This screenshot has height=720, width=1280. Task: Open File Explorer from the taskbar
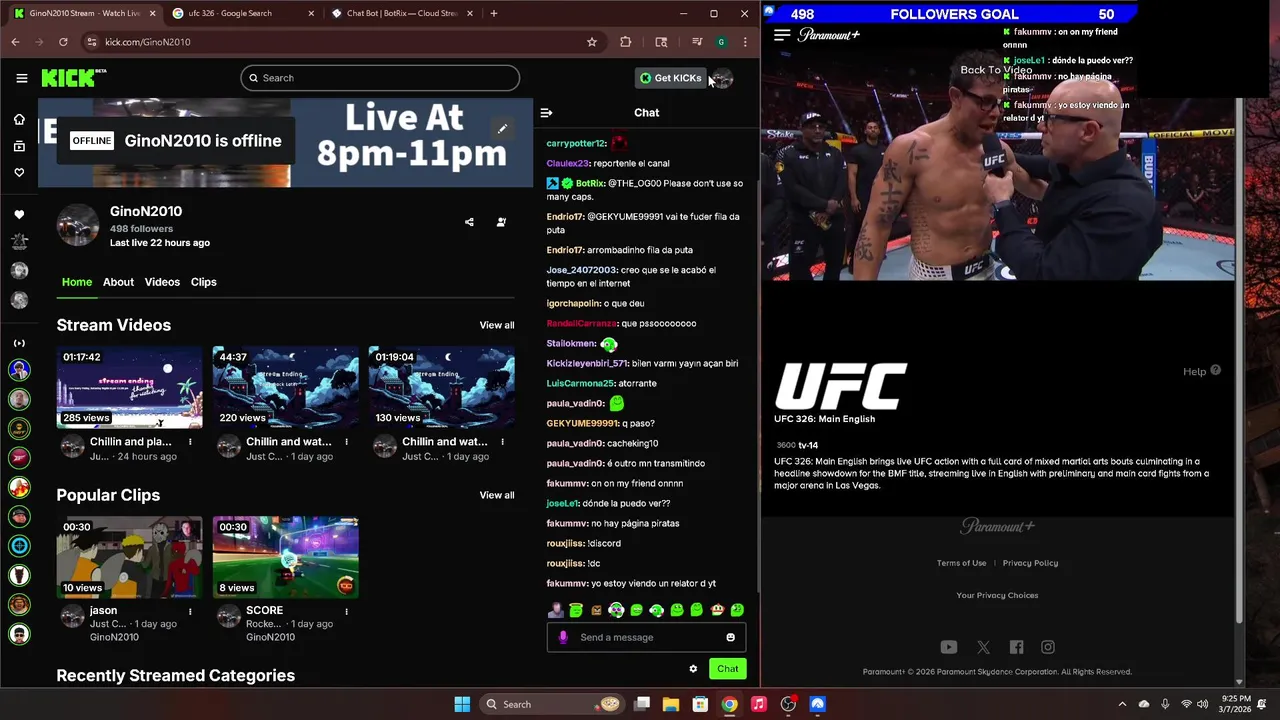(x=671, y=704)
